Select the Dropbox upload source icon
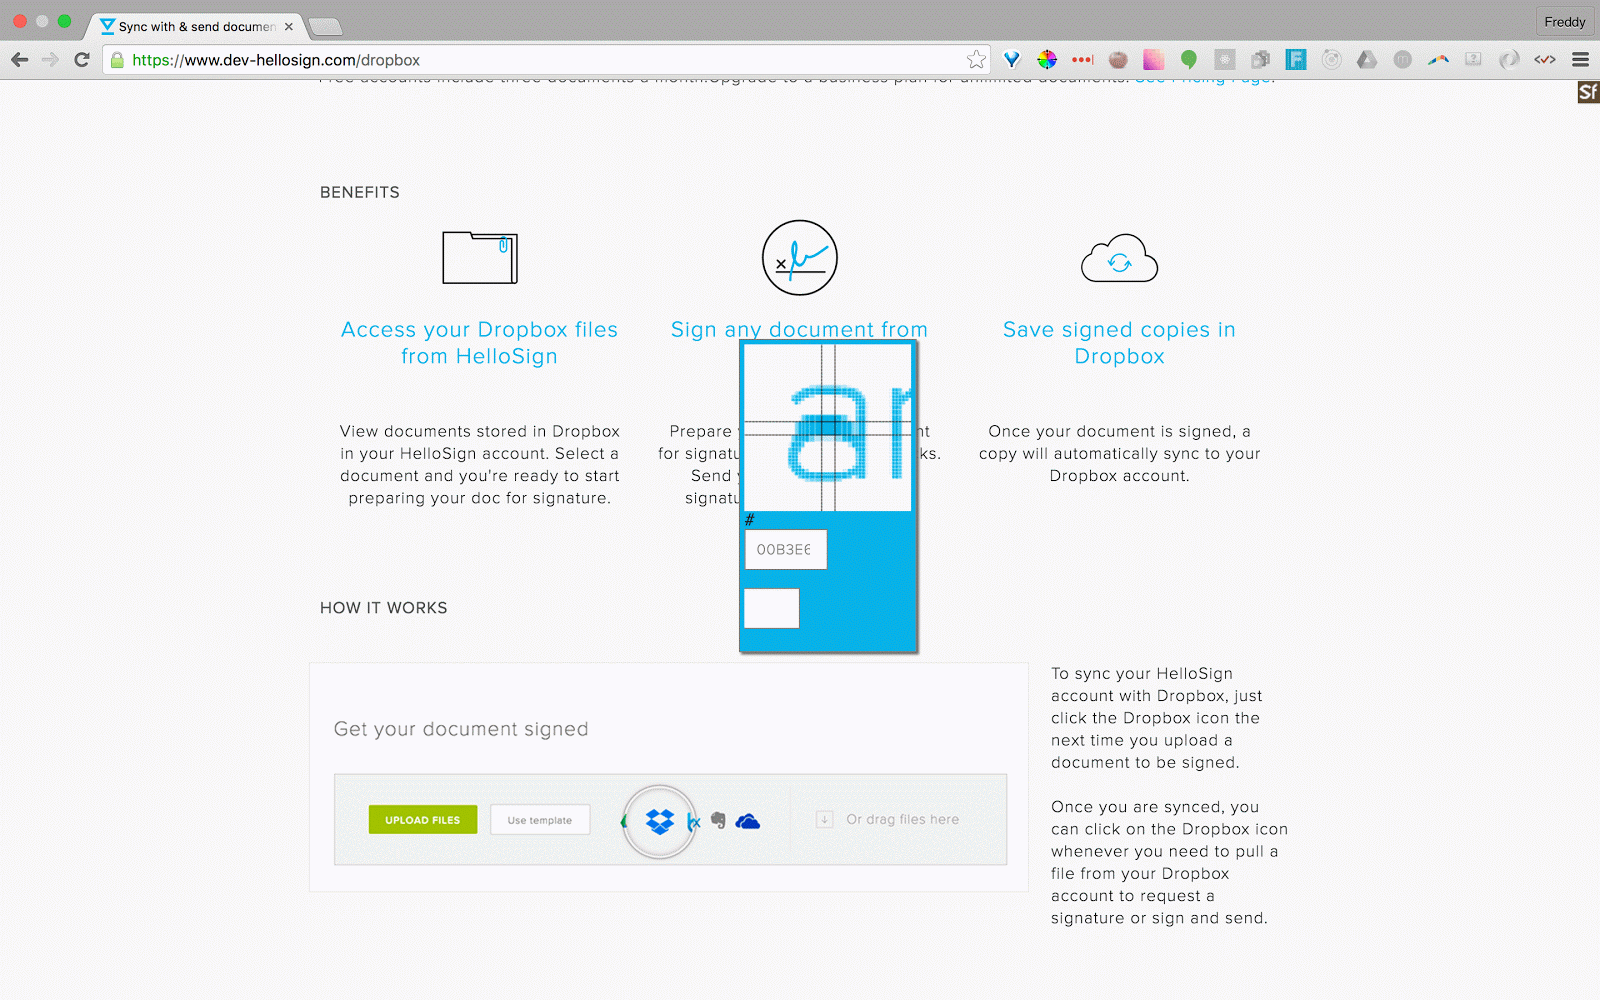 pyautogui.click(x=658, y=820)
